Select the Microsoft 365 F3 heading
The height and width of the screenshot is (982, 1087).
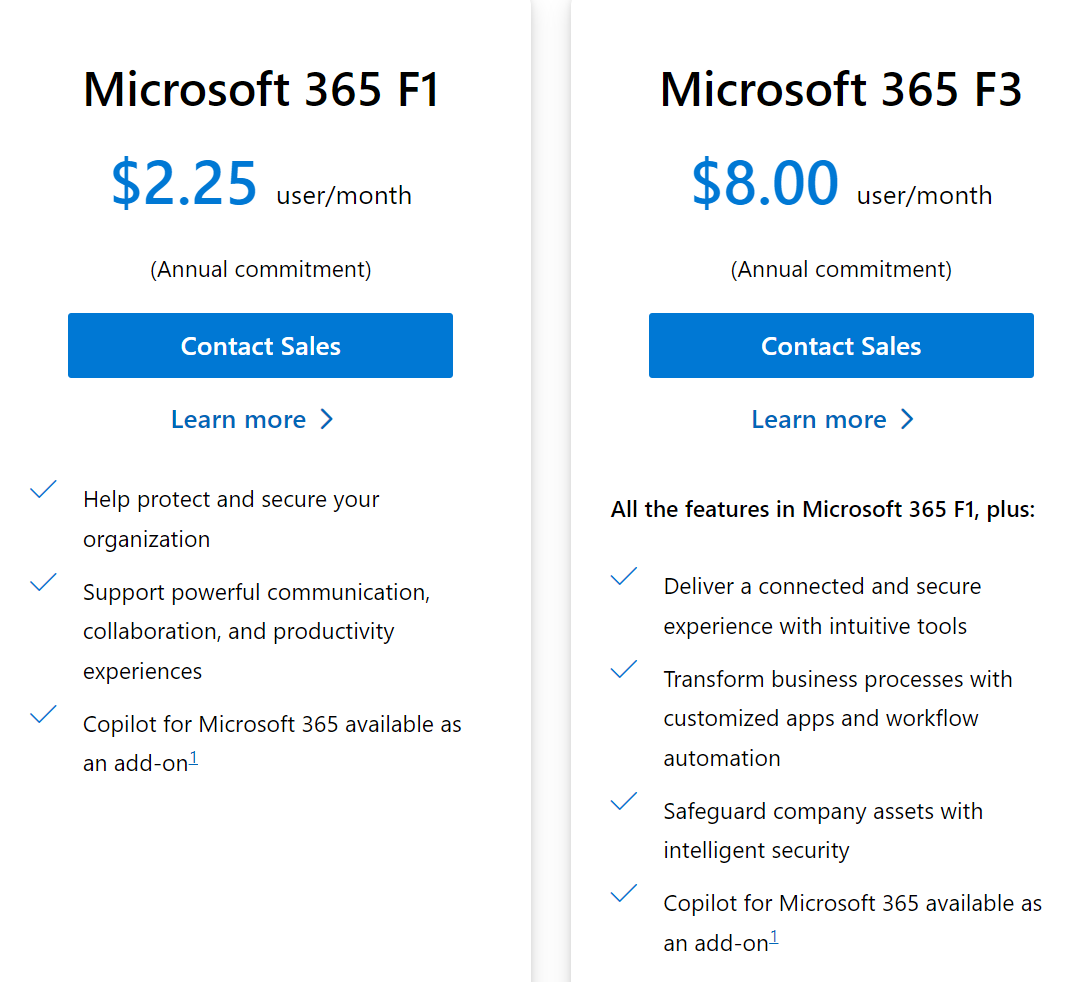pos(841,90)
